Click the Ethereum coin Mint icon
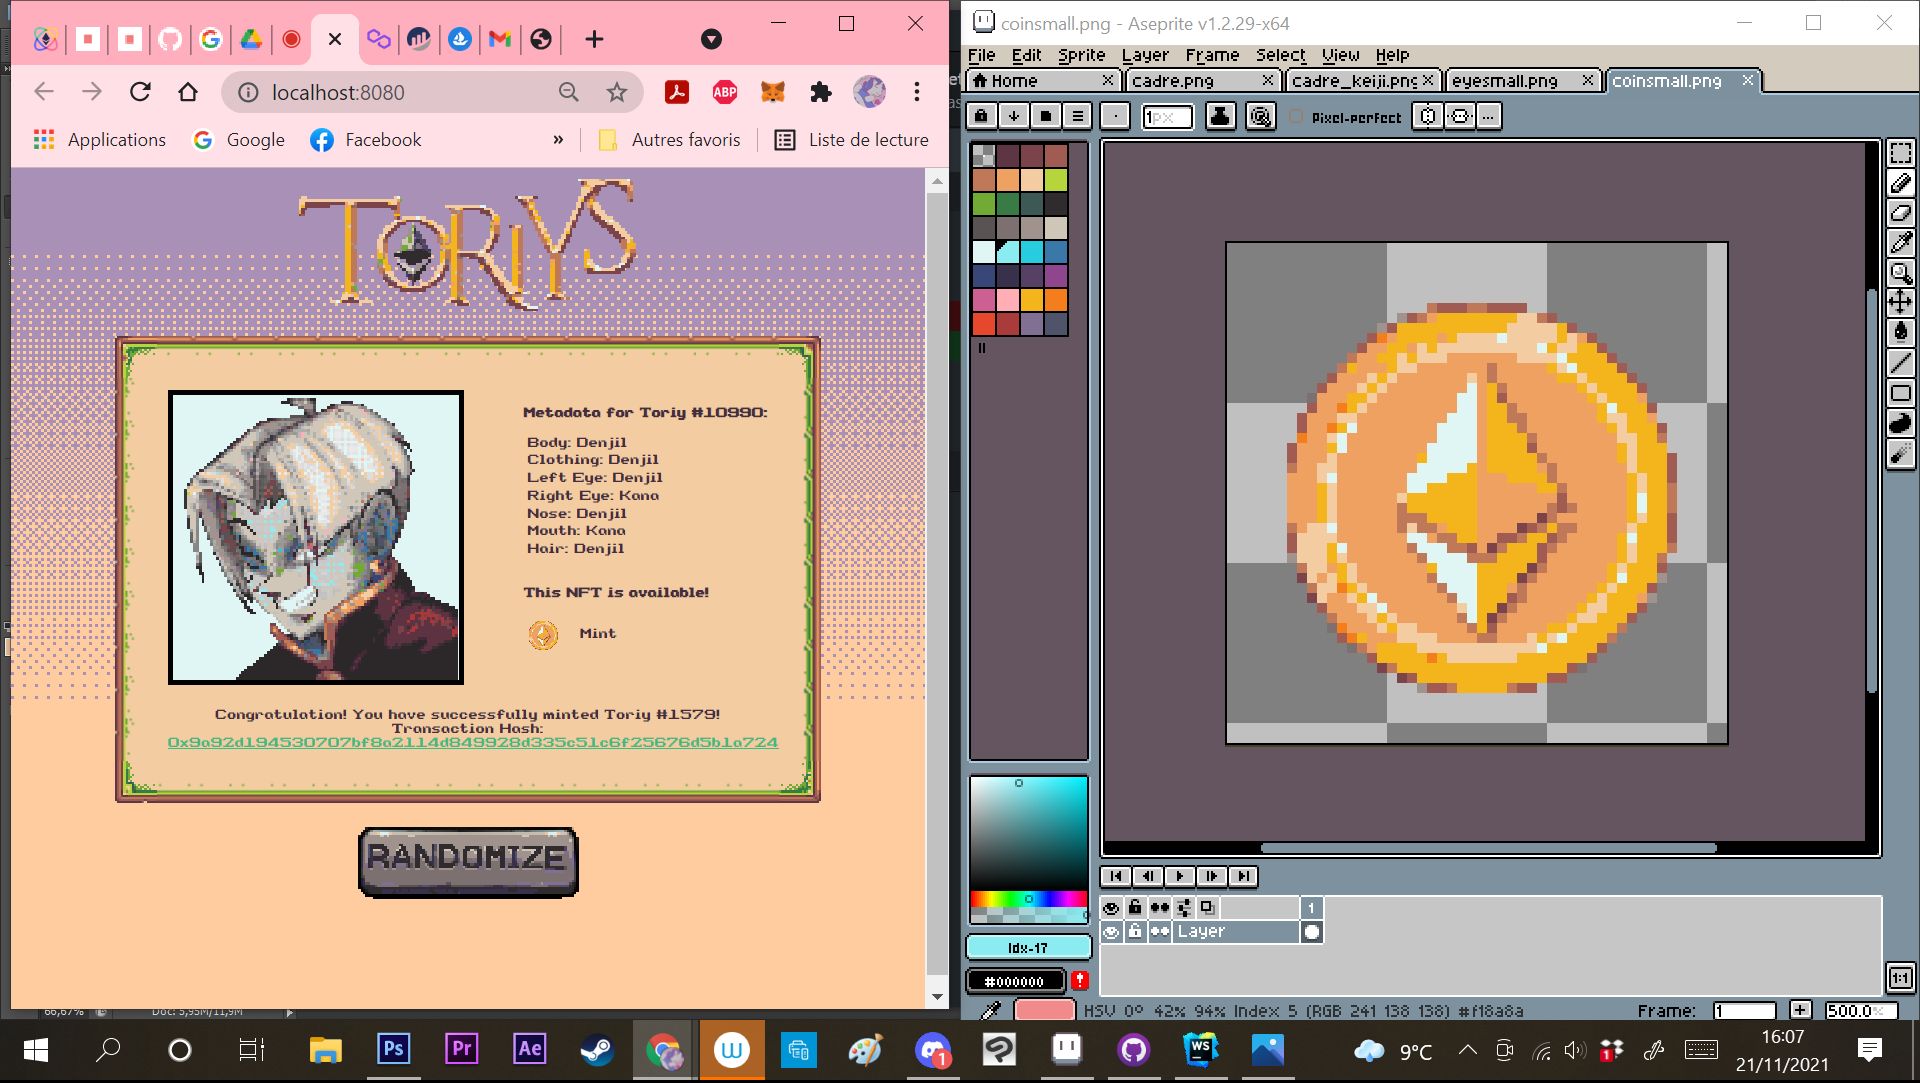This screenshot has width=1920, height=1083. pos(543,634)
